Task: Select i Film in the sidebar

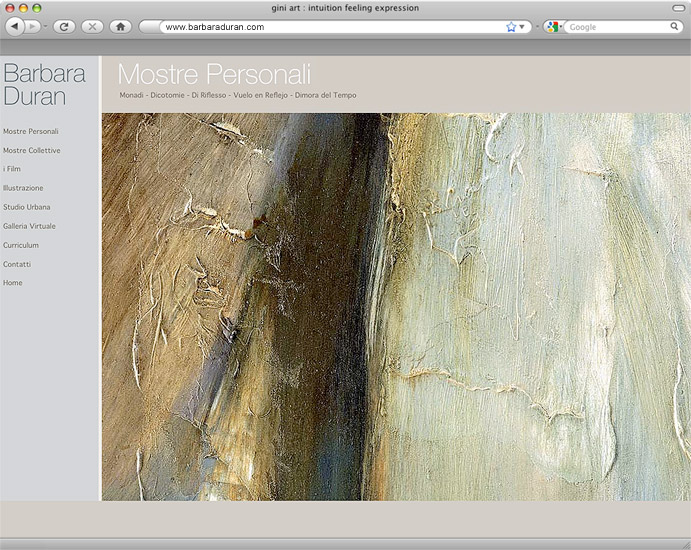Action: click(x=12, y=169)
